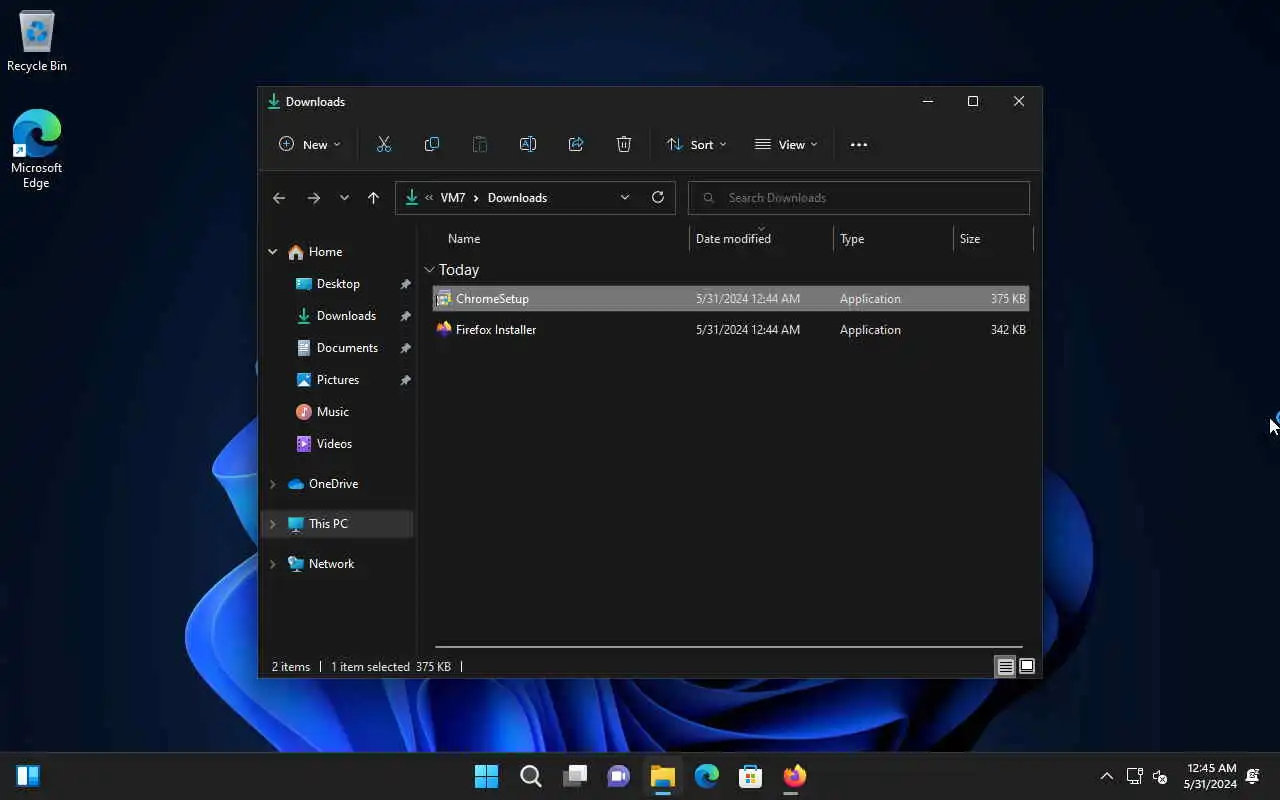Click the 342 KB size cell
Viewport: 1280px width, 800px height.
(1008, 330)
